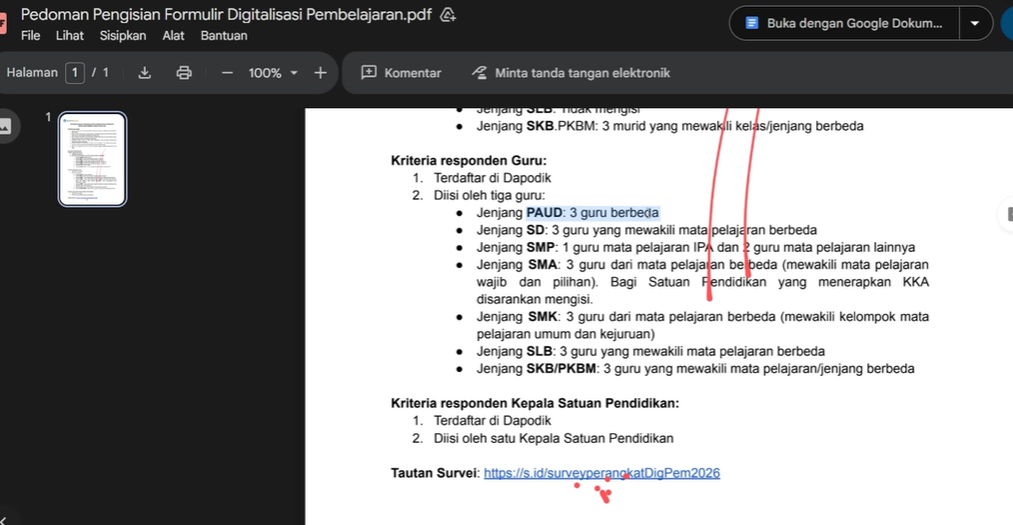1013x525 pixels.
Task: Click Diisi oleh satu Kepala Satuan Pendidikan
Action: pos(554,438)
